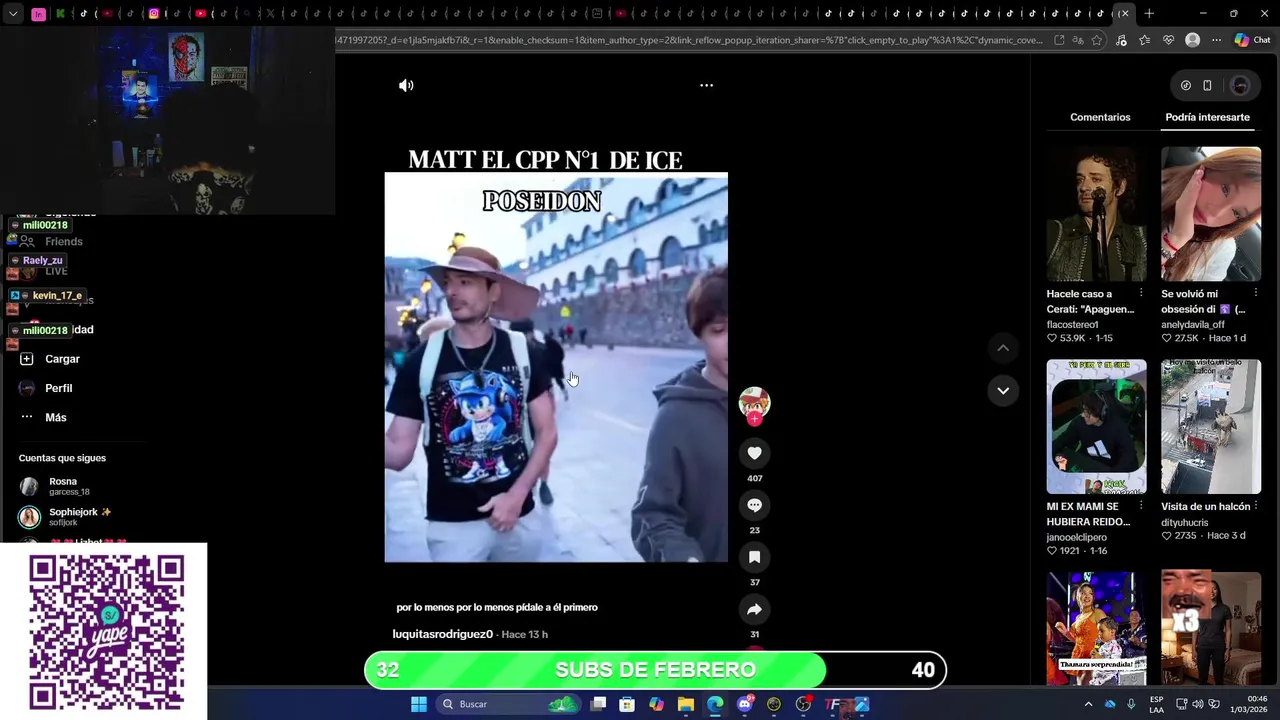Viewport: 1280px width, 720px height.
Task: Open browser Settings and more ellipsis
Action: (x=1216, y=40)
